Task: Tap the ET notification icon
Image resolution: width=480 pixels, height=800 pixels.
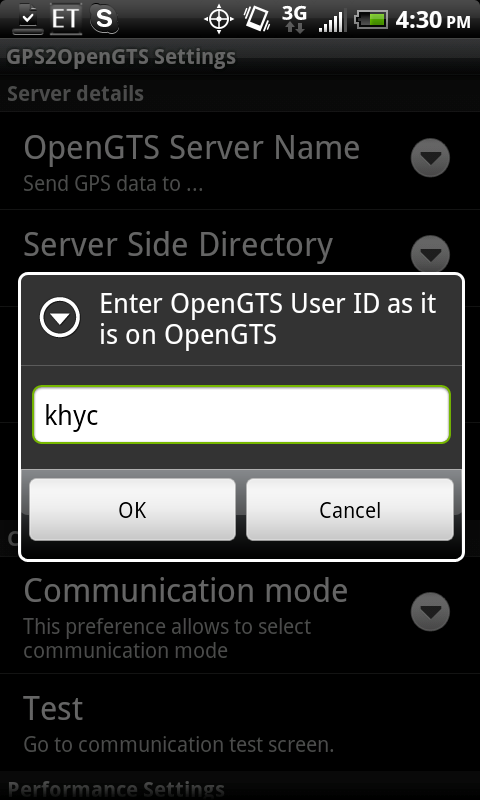Action: [x=66, y=19]
